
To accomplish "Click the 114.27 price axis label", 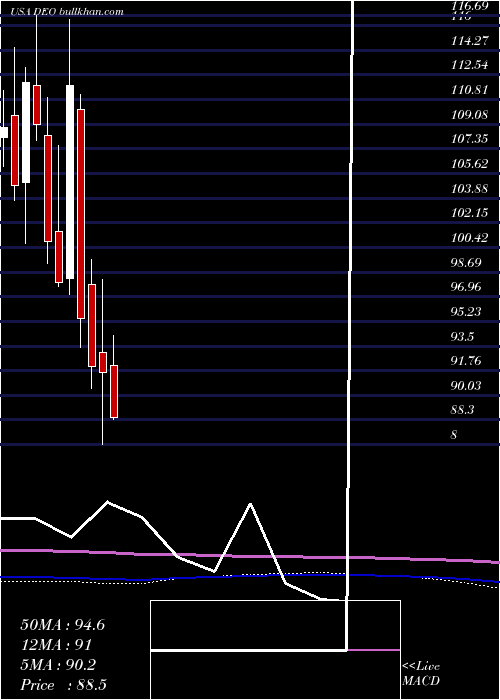I will (468, 41).
